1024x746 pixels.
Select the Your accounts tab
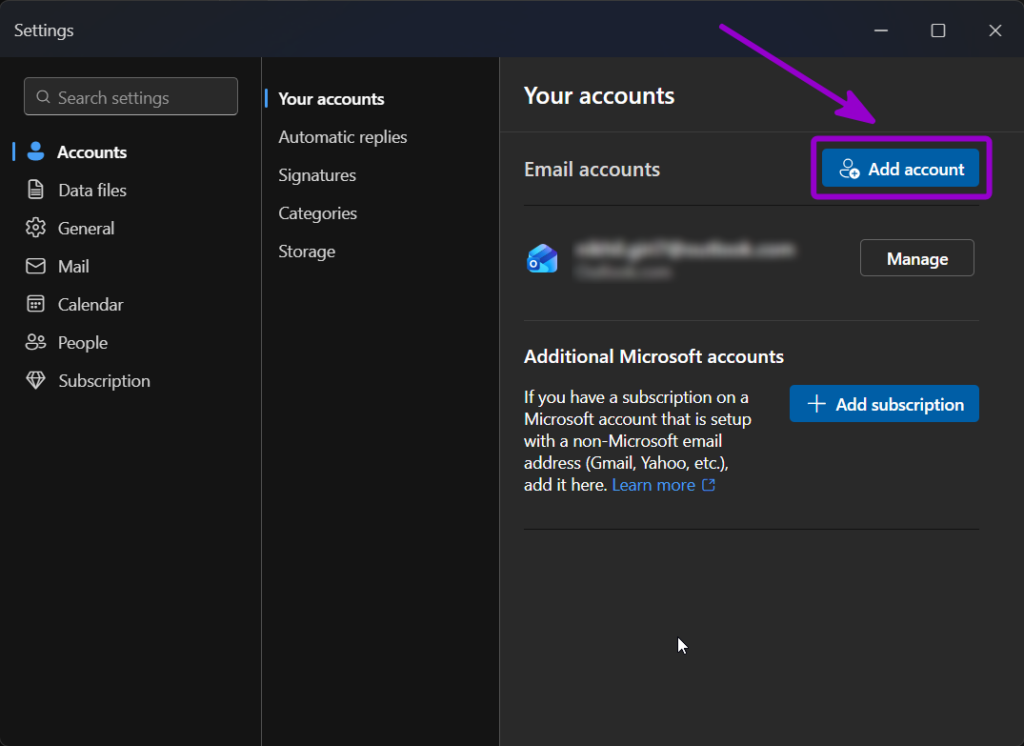coord(331,99)
